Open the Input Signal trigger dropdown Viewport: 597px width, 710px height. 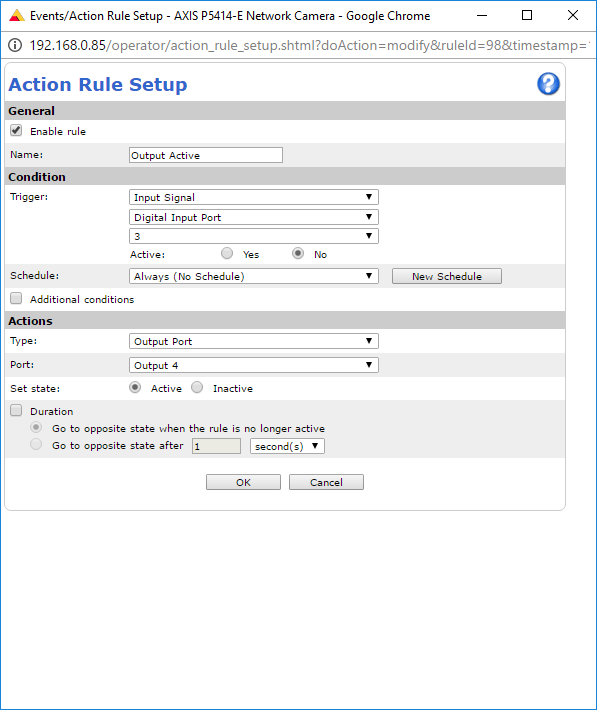(254, 197)
